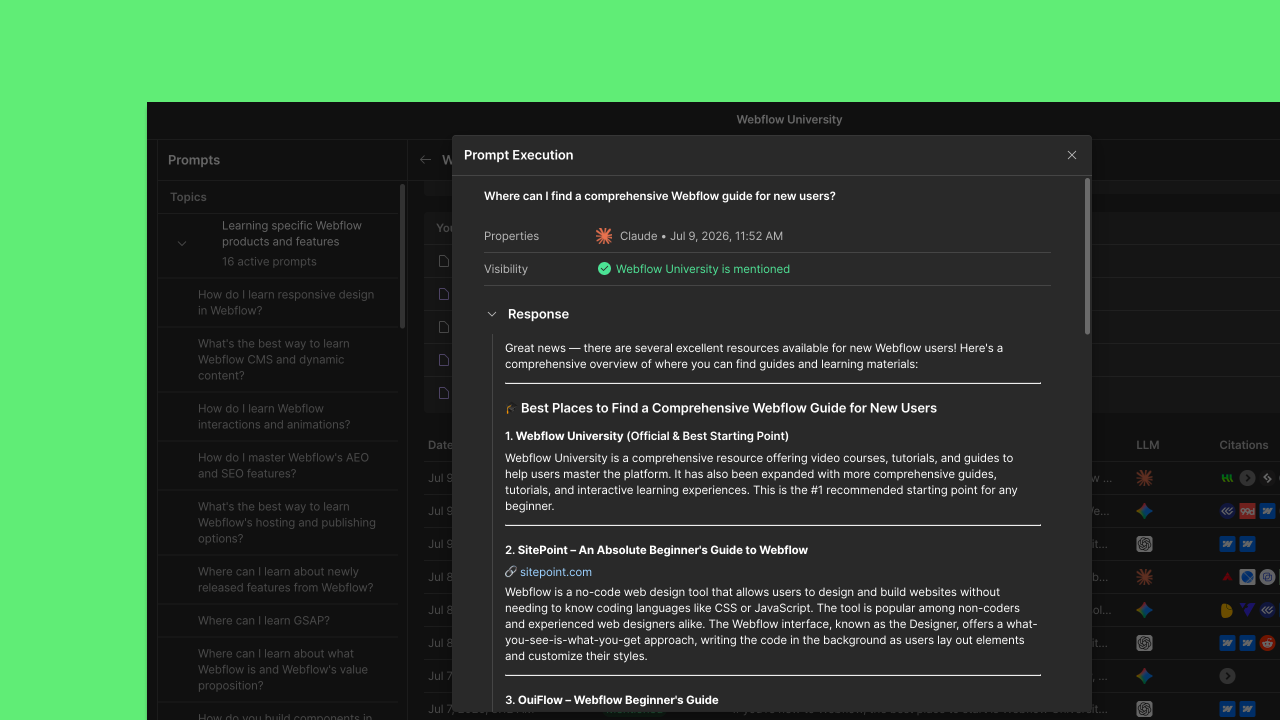Click the Topics section label
Image resolution: width=1280 pixels, height=720 pixels.
pos(188,197)
